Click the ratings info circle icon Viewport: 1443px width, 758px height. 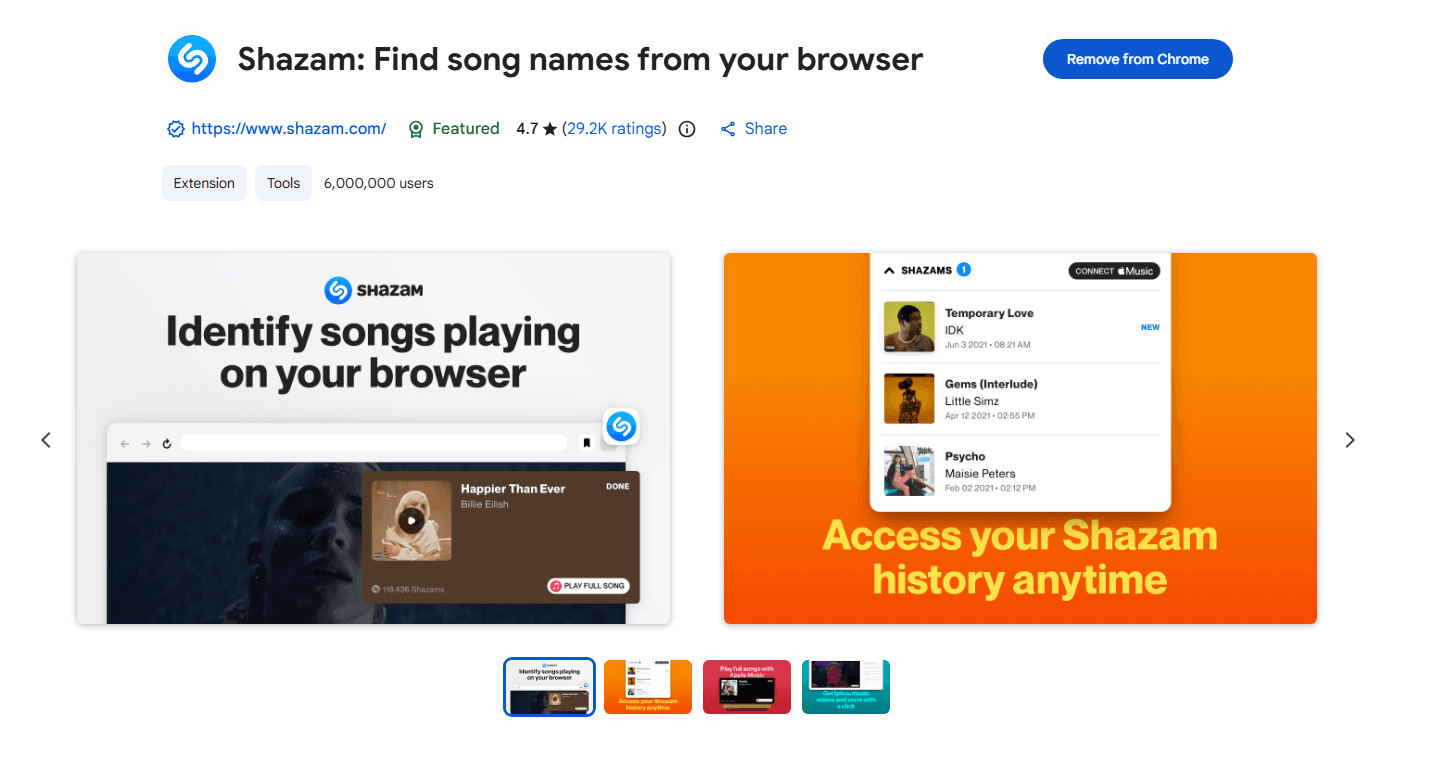point(687,129)
